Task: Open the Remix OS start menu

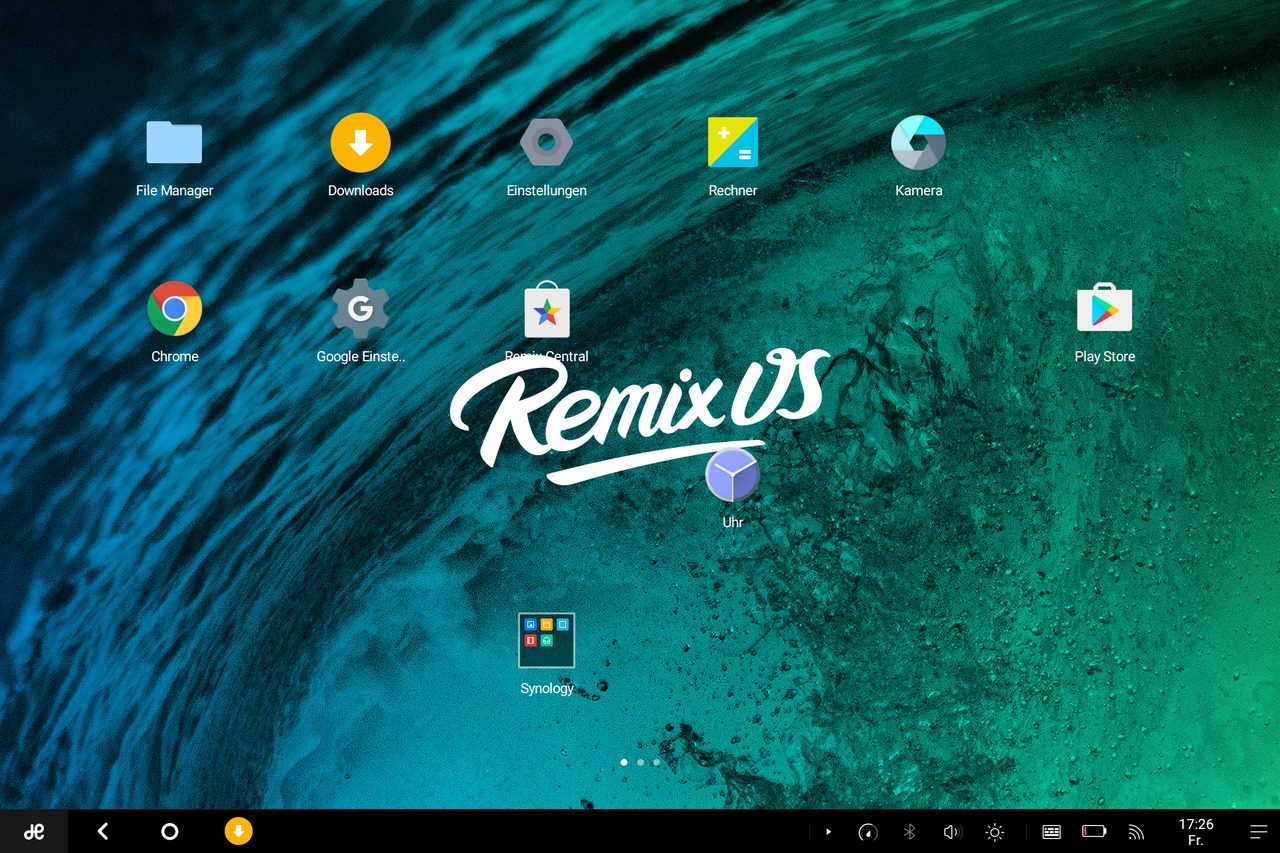Action: pos(34,831)
